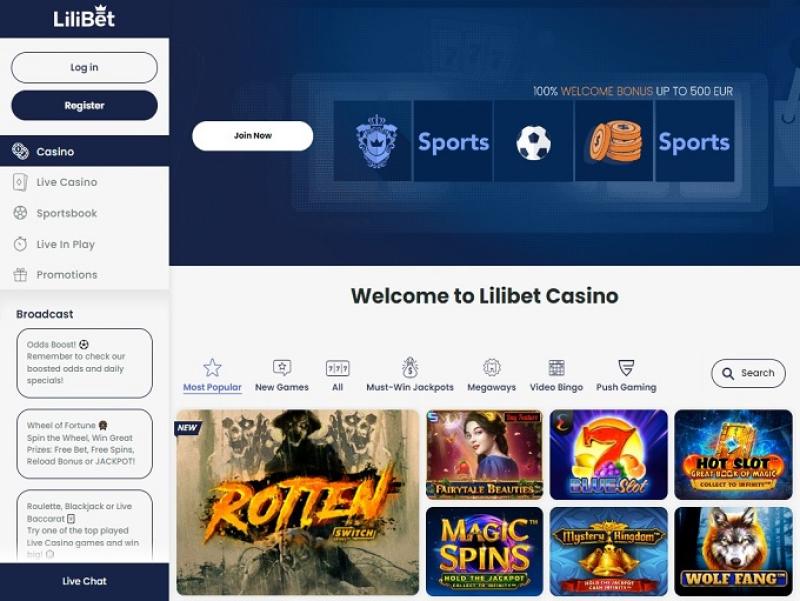Image resolution: width=800 pixels, height=601 pixels.
Task: Click the Join Now banner button
Action: pyautogui.click(x=253, y=136)
